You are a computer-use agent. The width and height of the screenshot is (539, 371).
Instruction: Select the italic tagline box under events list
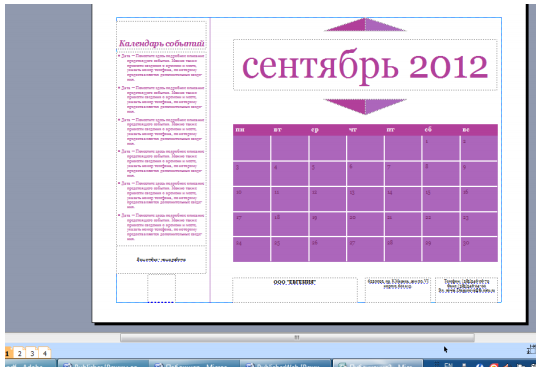click(x=161, y=260)
